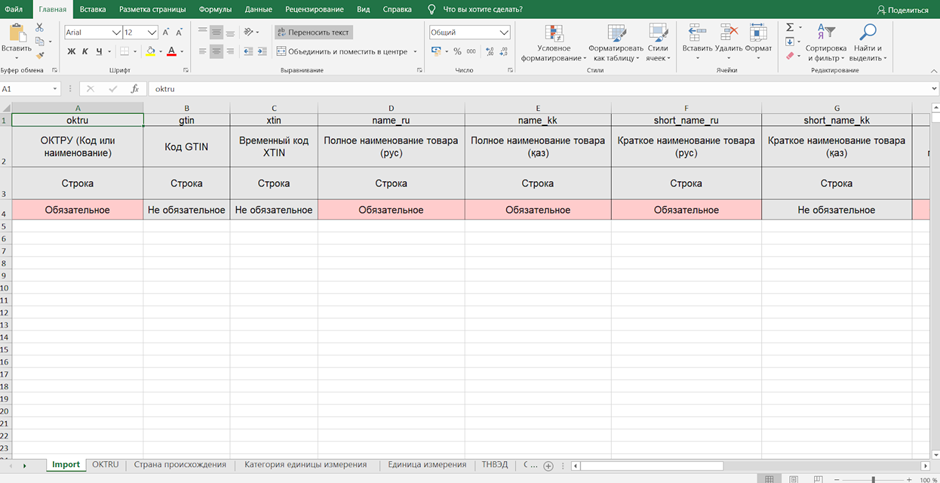The height and width of the screenshot is (483, 940).
Task: Click the Increase Indent icon
Action: (261, 52)
